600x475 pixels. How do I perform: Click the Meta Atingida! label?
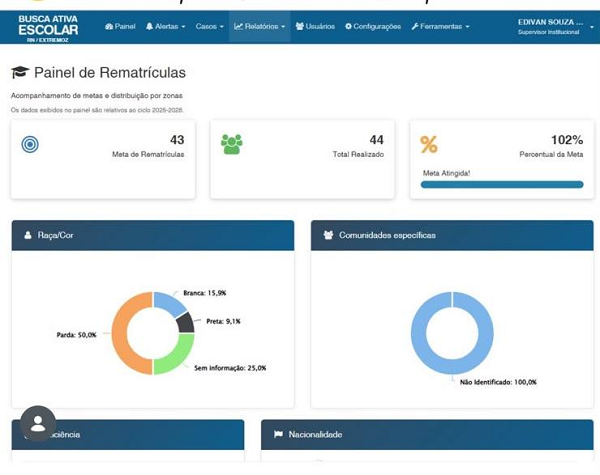(x=446, y=173)
